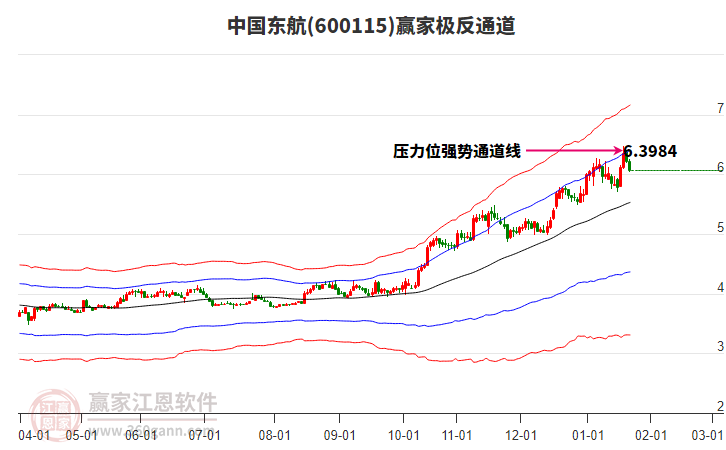
Task: Click the y-axis value 3
Action: [x=720, y=346]
